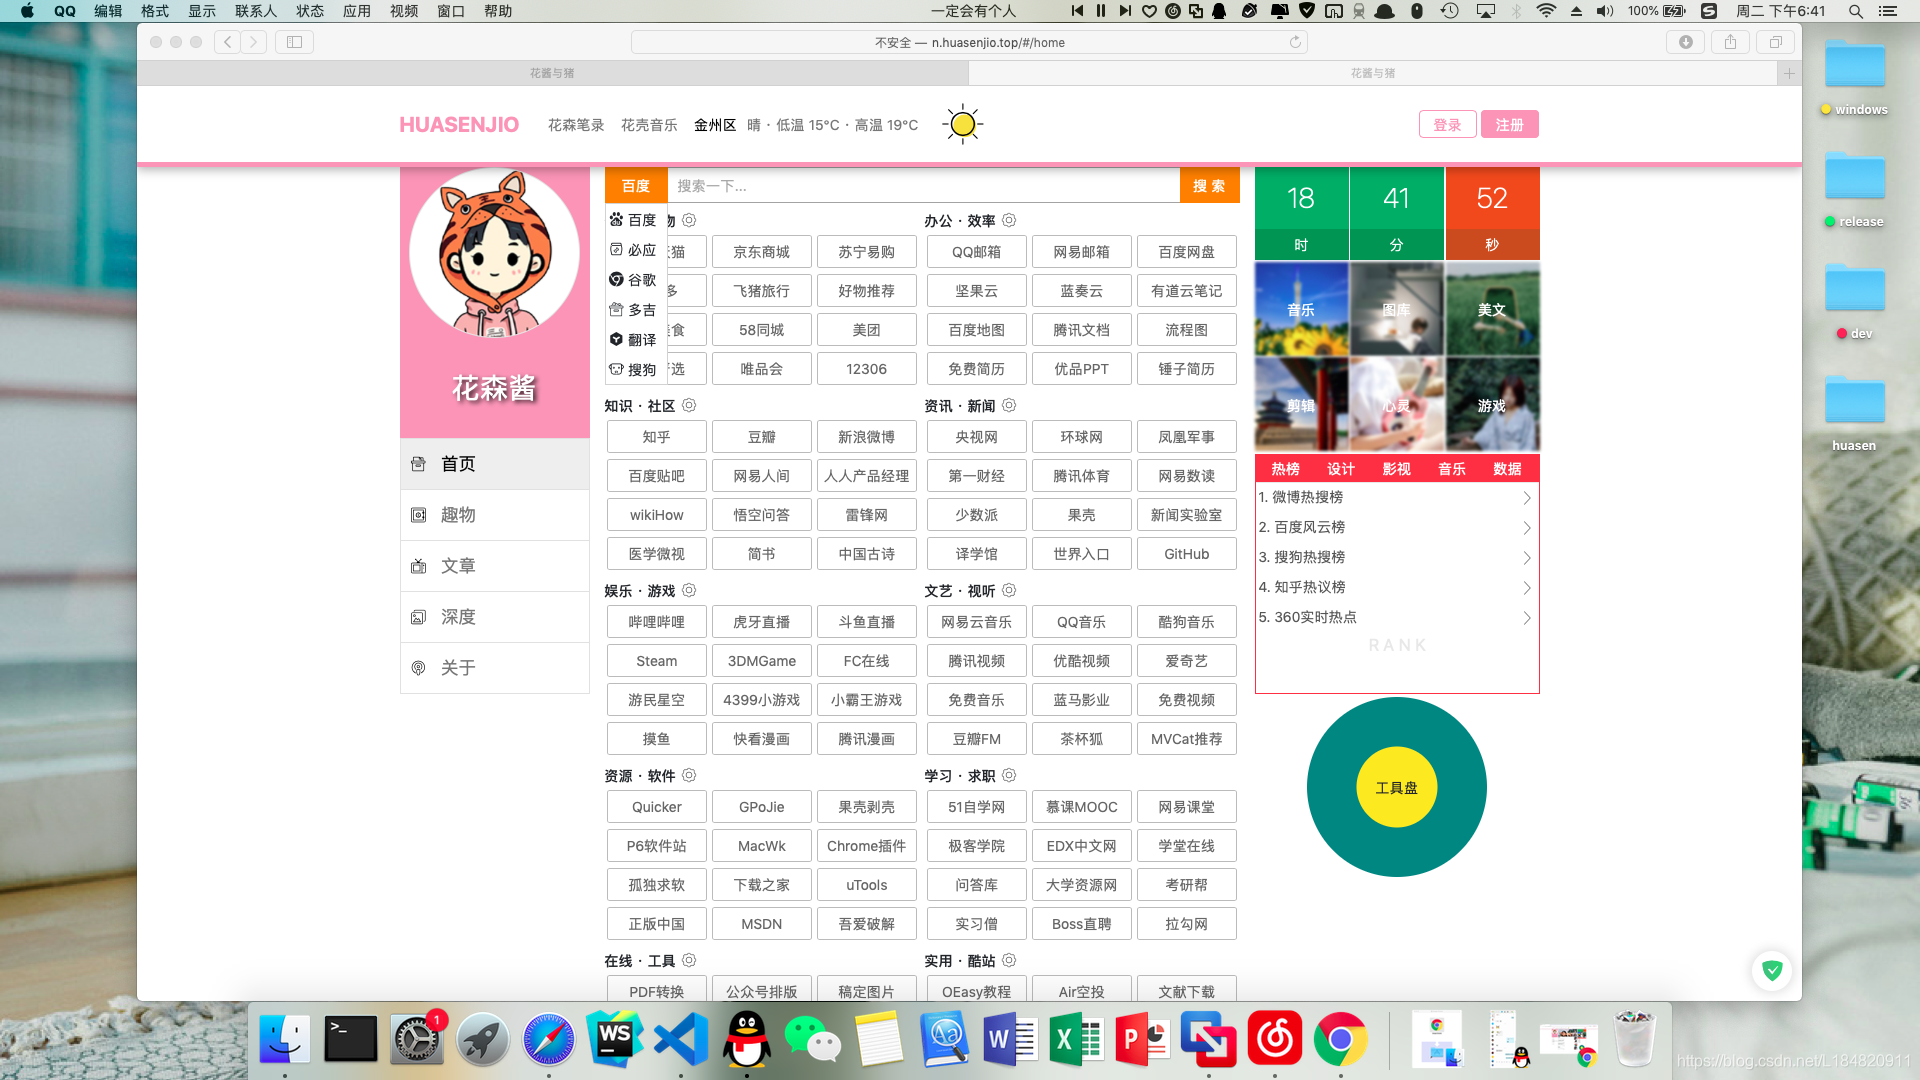Click settings icon next to 在线·工具
Image resolution: width=1920 pixels, height=1080 pixels.
pos(689,960)
